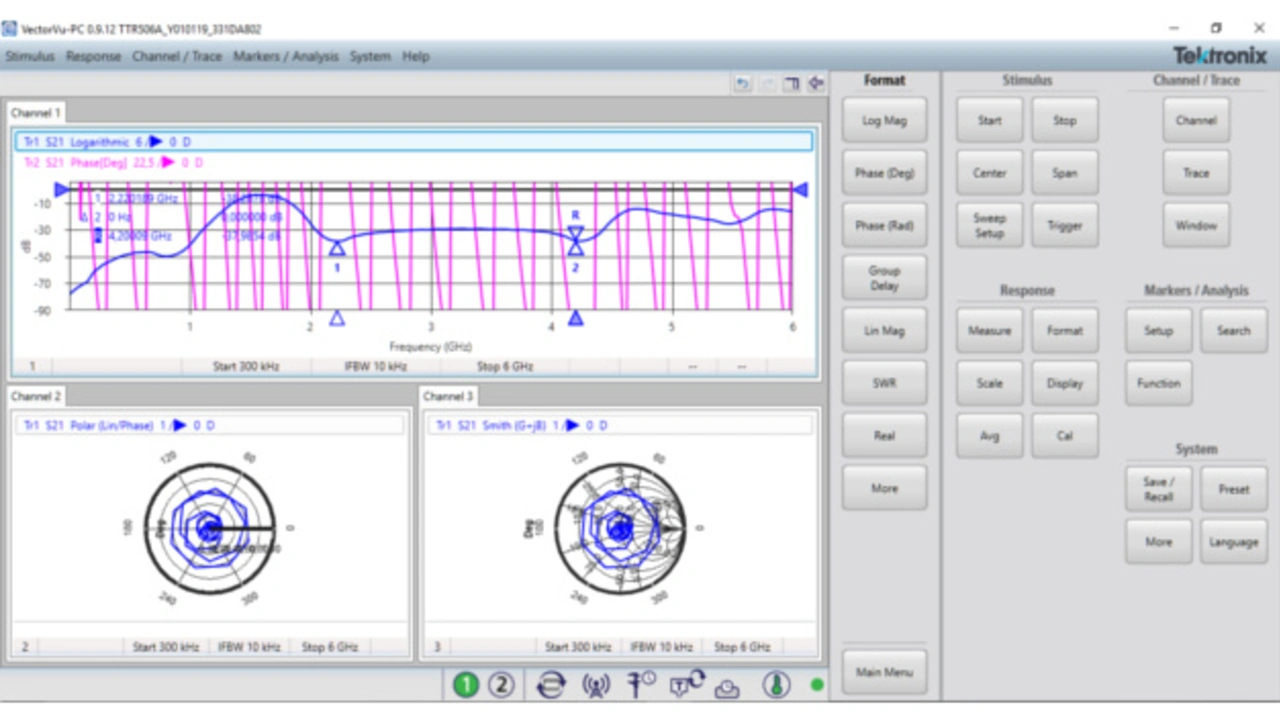Click the clock-on-tray status bar icon
The width and height of the screenshot is (1280, 721).
click(x=727, y=687)
